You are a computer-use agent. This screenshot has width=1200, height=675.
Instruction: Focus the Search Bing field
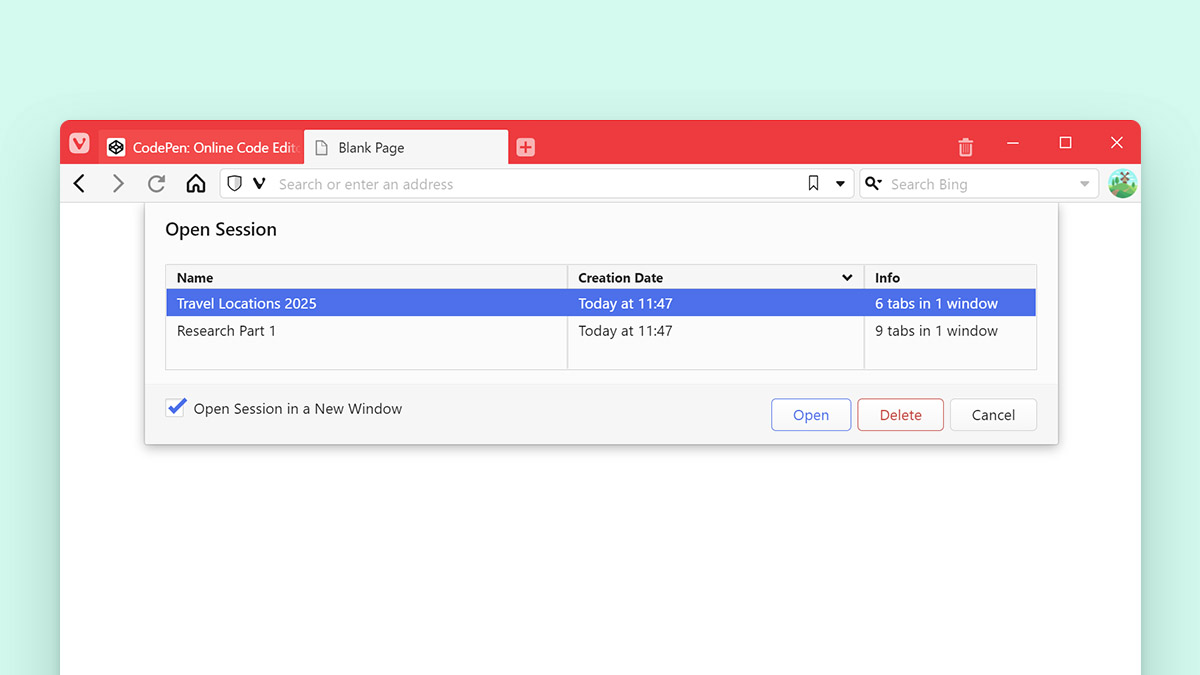point(980,184)
